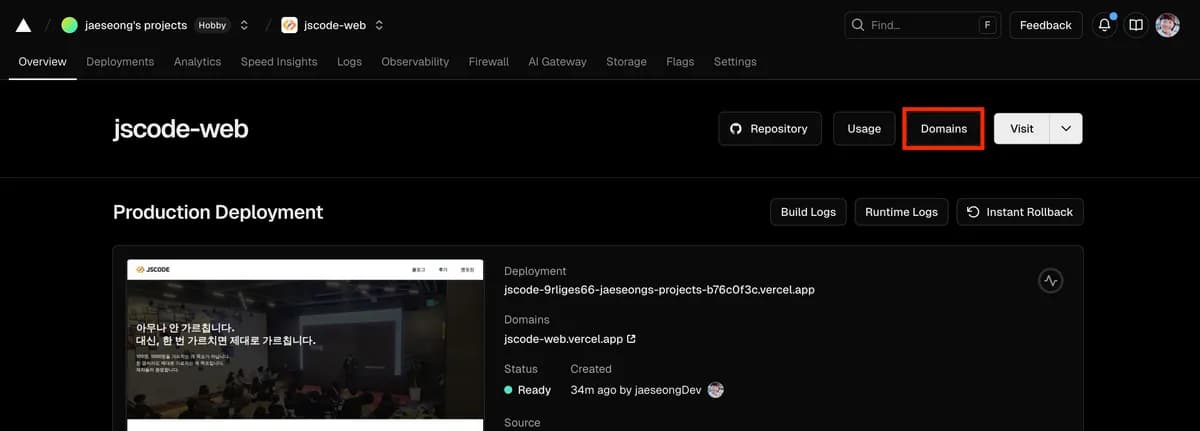The width and height of the screenshot is (1200, 431).
Task: Click the Usage button
Action: pos(864,129)
